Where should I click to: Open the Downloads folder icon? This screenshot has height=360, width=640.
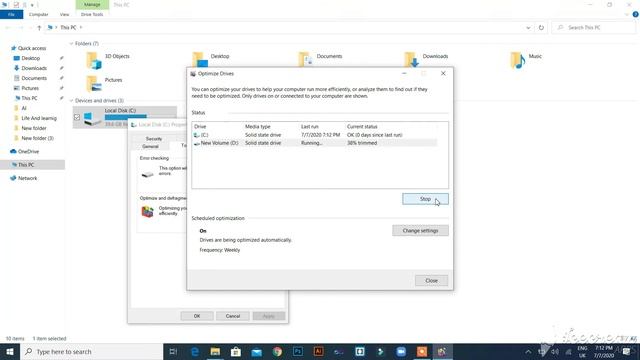(x=412, y=60)
